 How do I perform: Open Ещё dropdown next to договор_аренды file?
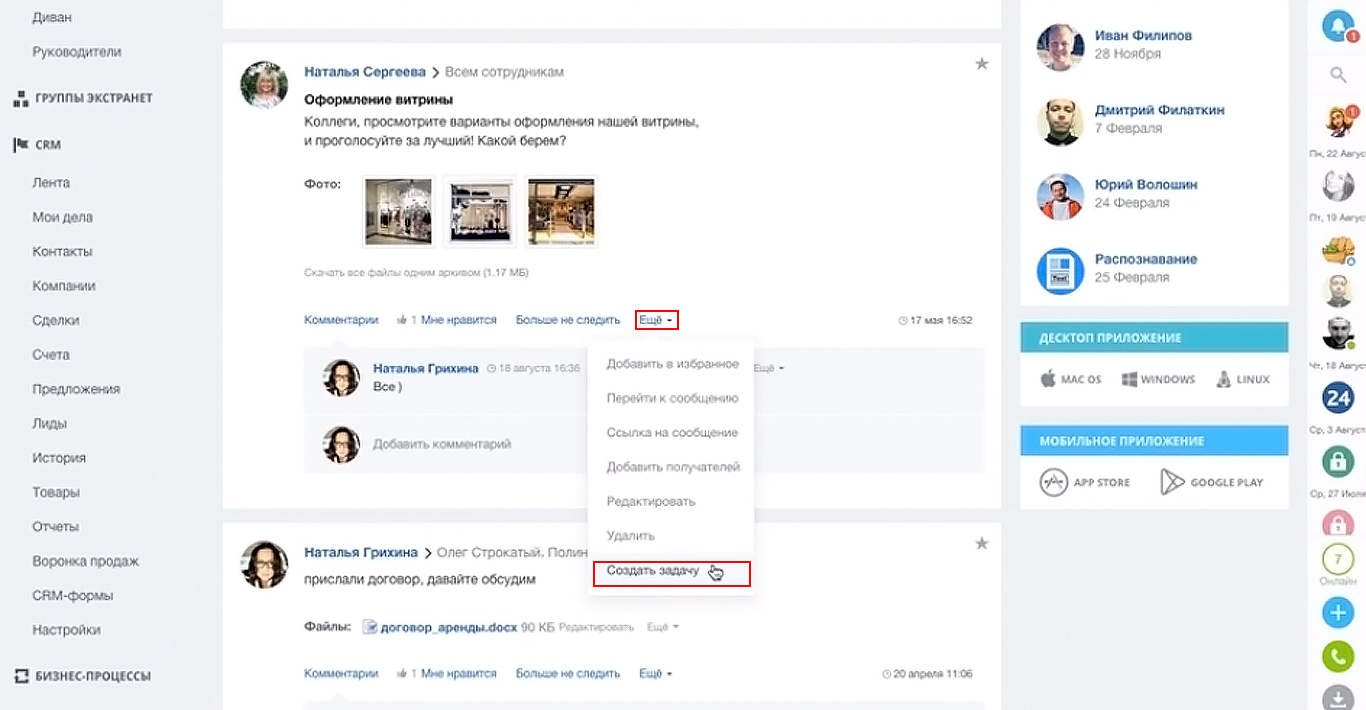click(x=662, y=627)
